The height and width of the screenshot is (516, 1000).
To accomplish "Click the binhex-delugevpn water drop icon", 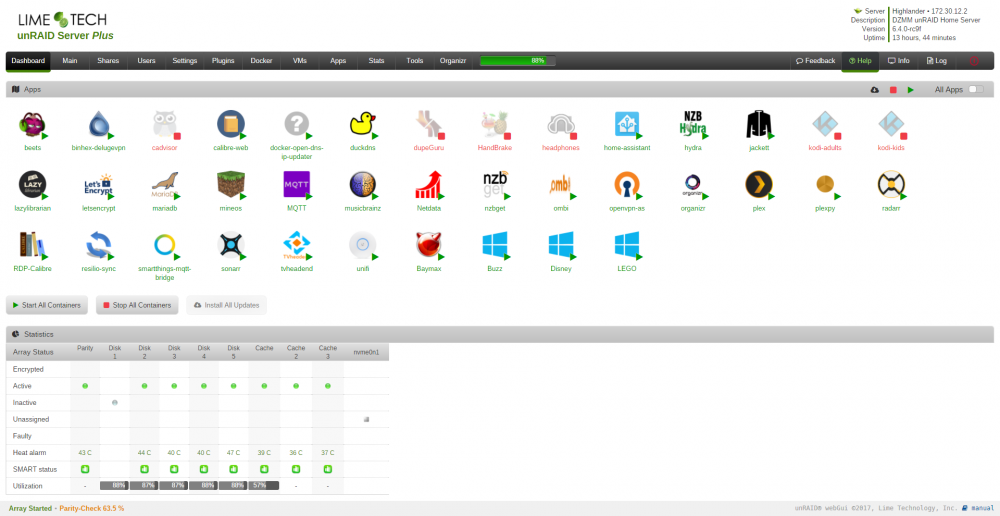I will (x=98, y=124).
